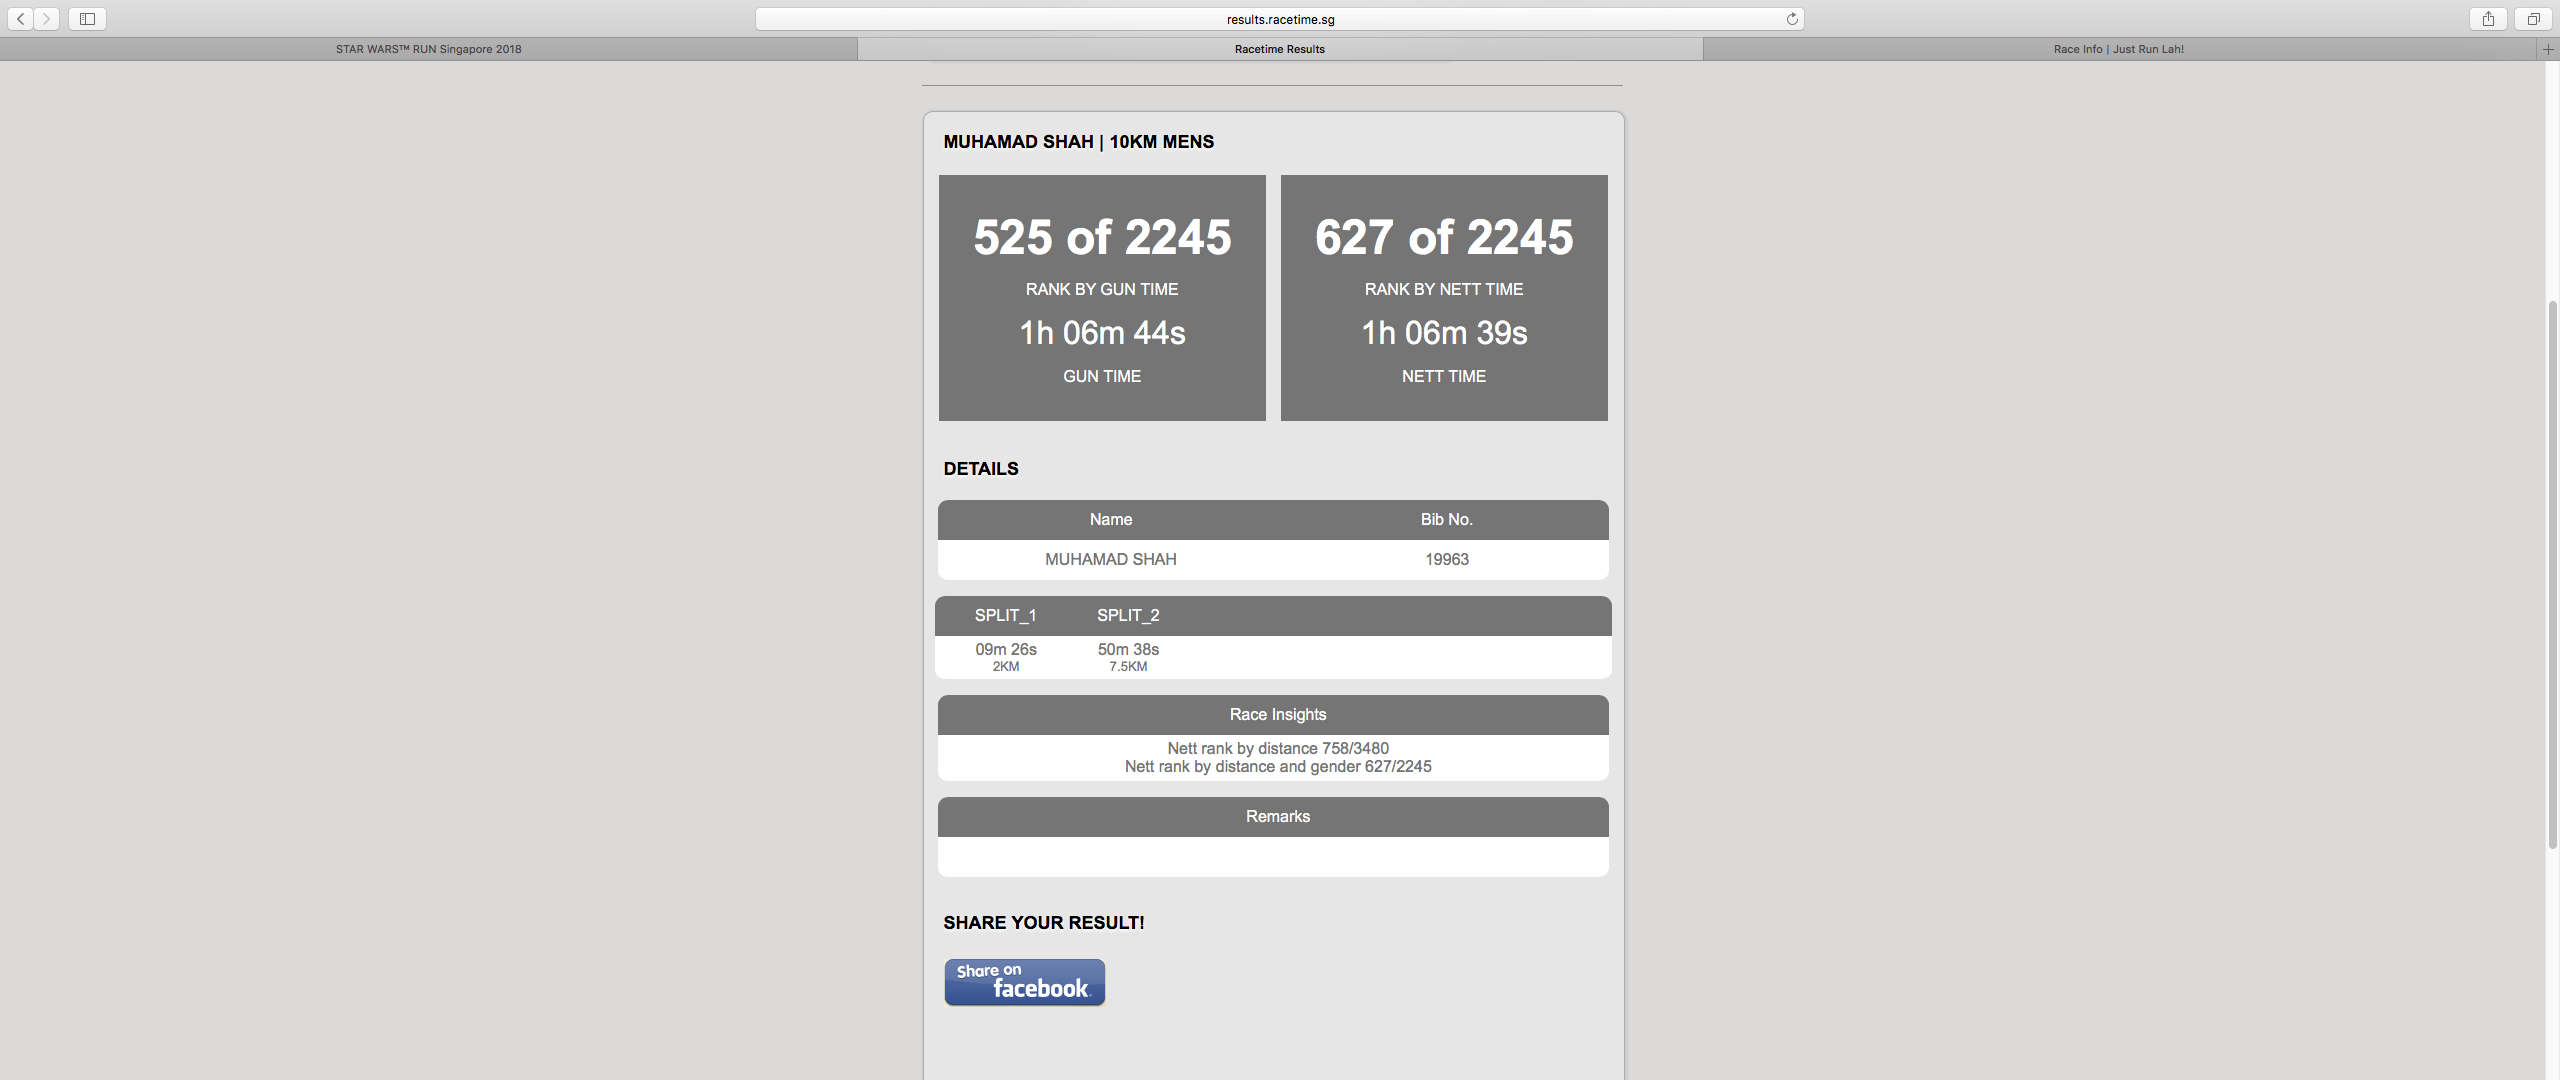Switch to STAR WARS RUN Singapore 2018 tab

tap(428, 49)
